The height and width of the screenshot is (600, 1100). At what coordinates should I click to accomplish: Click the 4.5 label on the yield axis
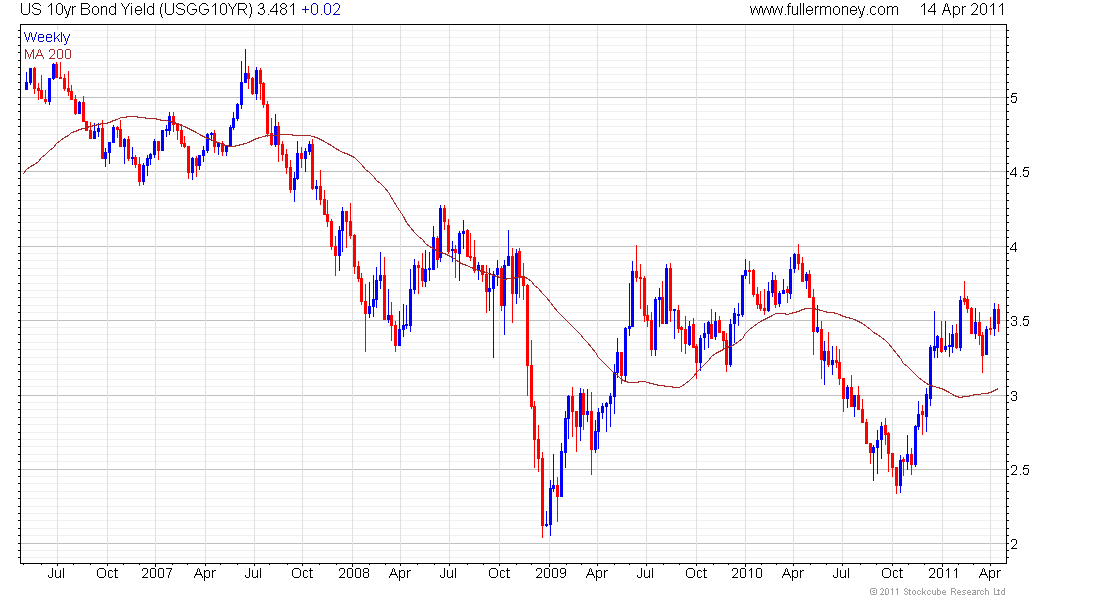(x=1019, y=172)
